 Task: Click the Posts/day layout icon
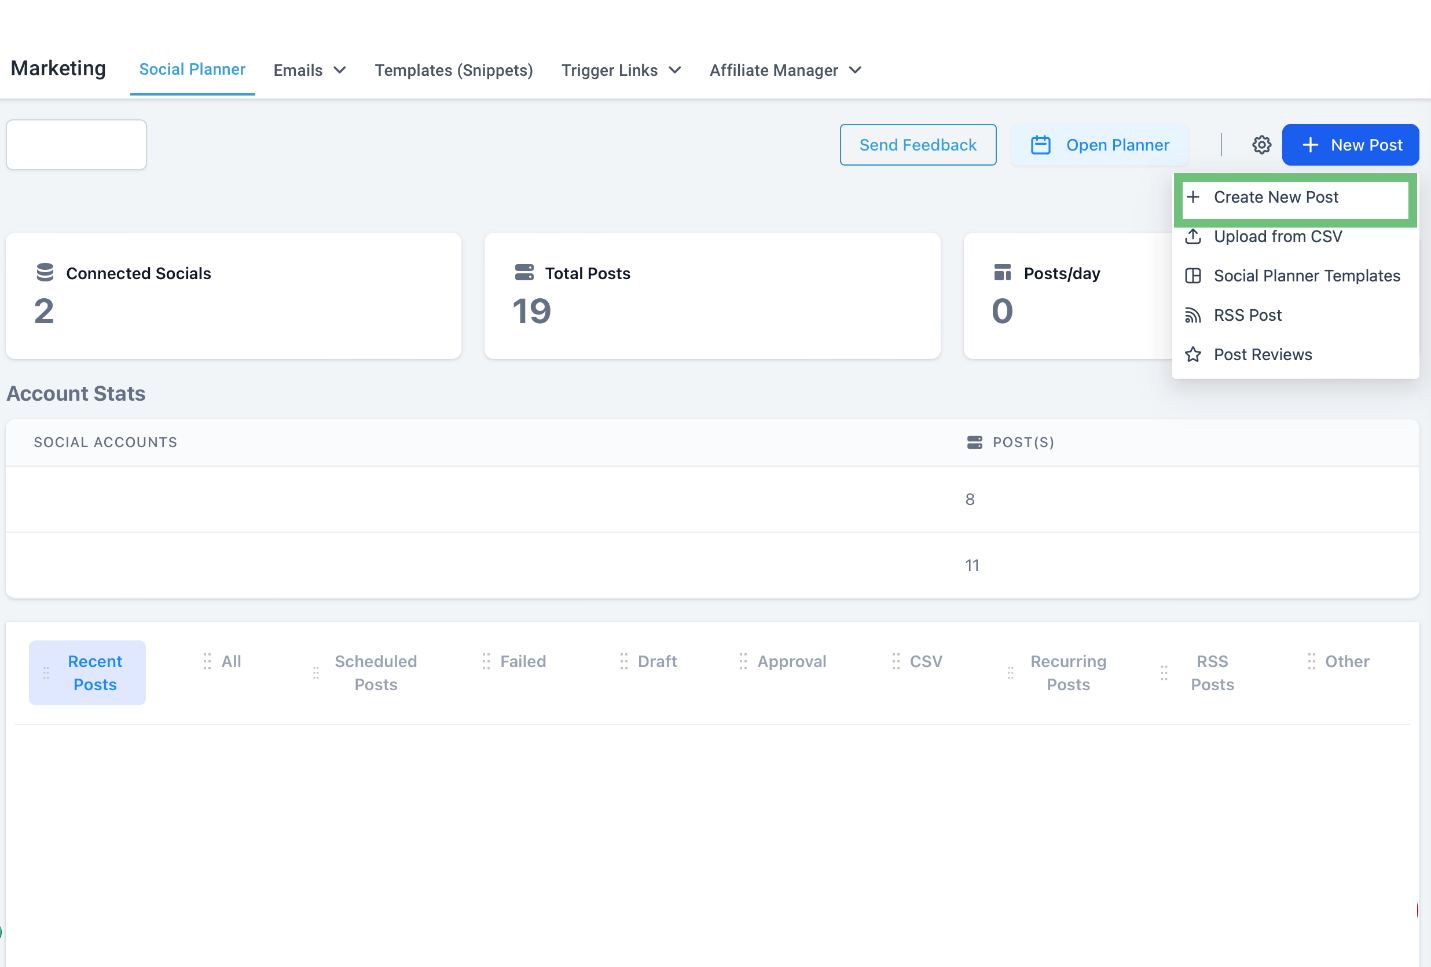coord(1002,272)
